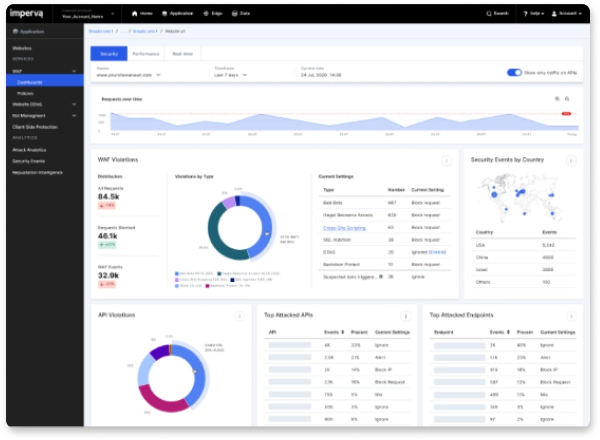Open the Cross-Site Scripting link
Screen dimensions: 600x440
pyautogui.click(x=339, y=228)
